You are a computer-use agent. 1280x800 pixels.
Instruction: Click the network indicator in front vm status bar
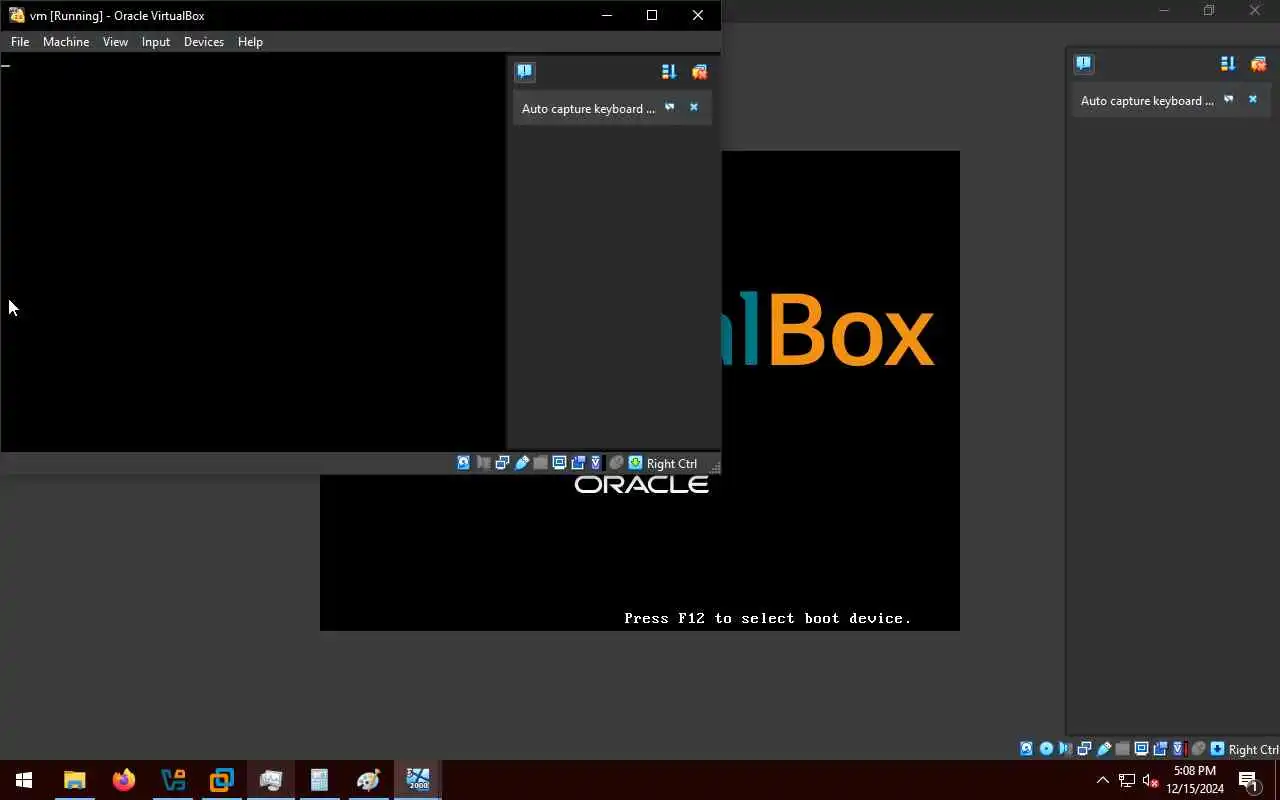502,463
